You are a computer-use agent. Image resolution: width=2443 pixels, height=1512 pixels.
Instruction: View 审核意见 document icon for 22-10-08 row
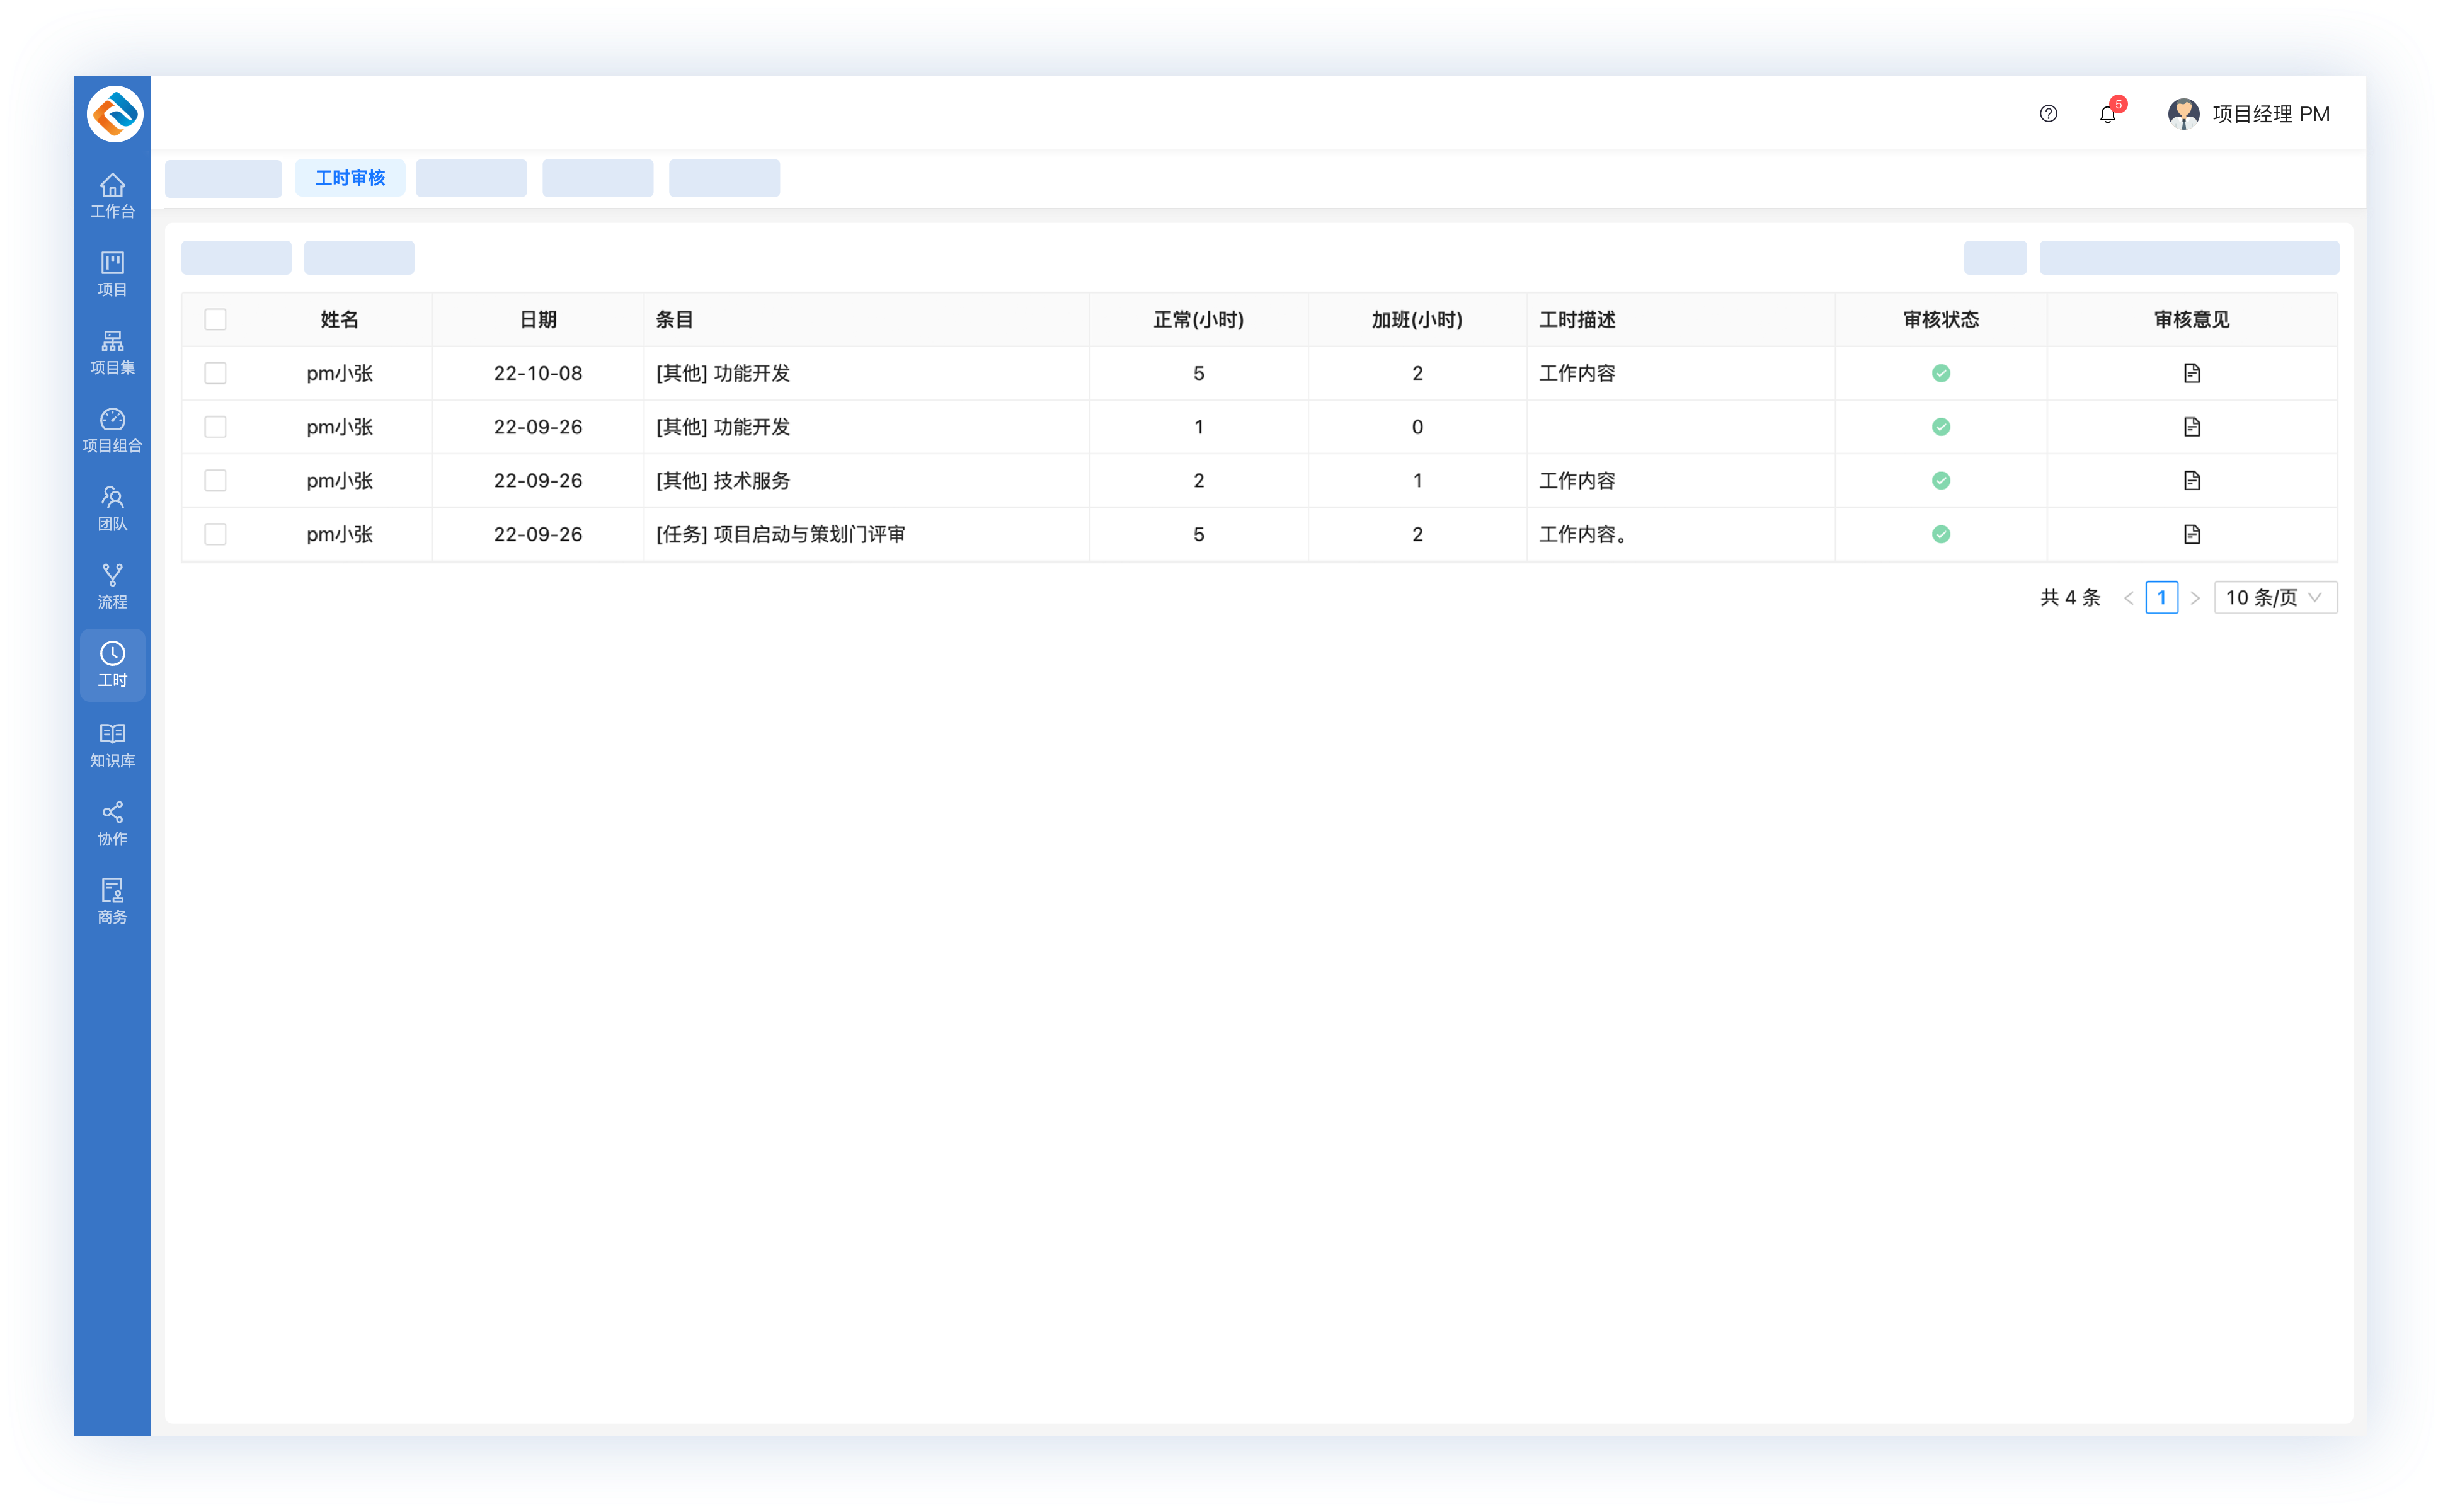[x=2191, y=373]
